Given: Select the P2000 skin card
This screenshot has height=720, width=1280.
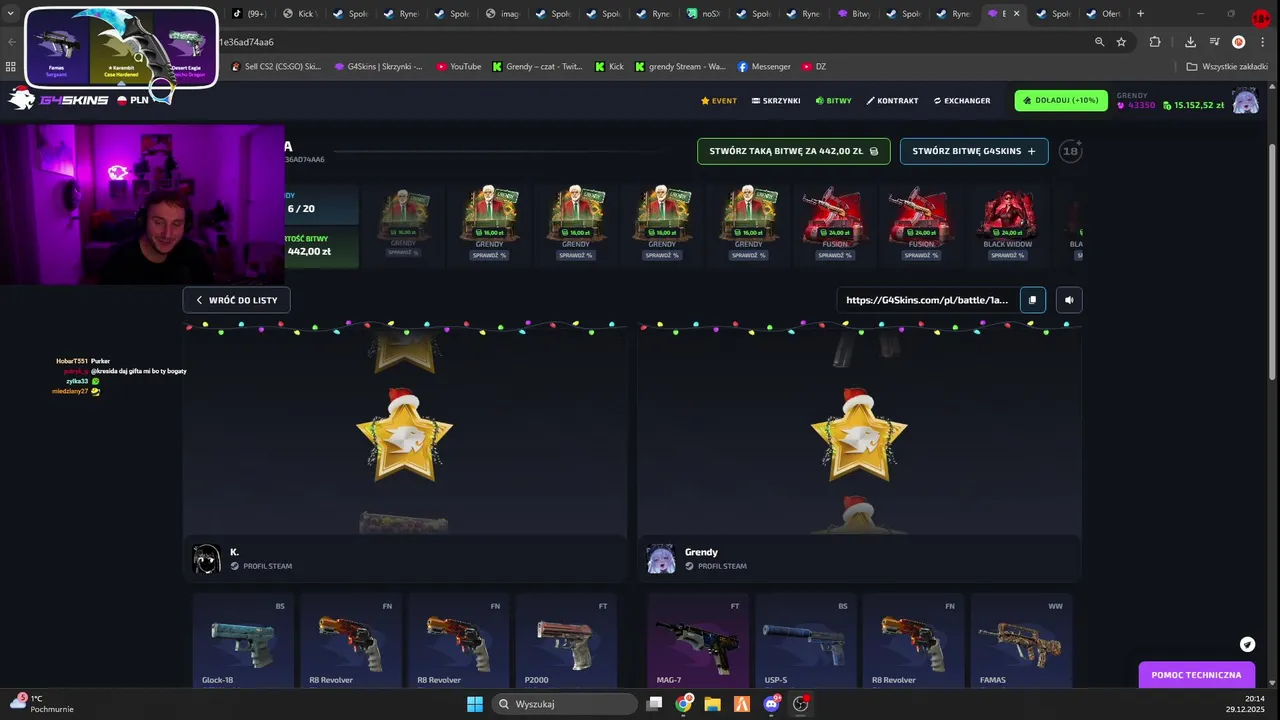Looking at the screenshot, I should pos(566,640).
